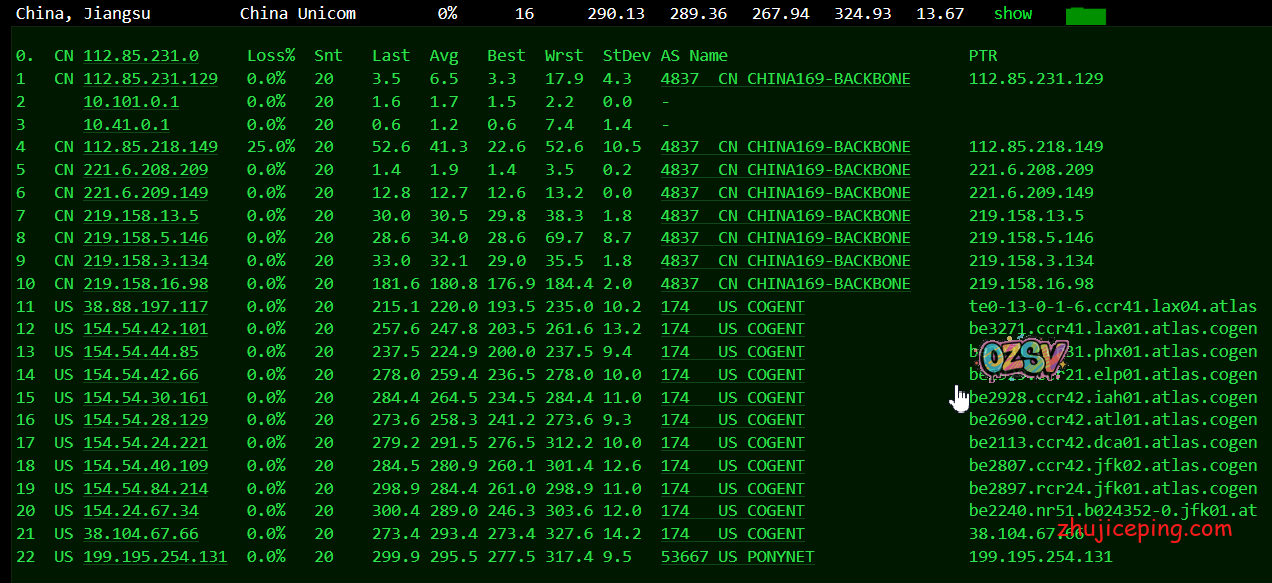This screenshot has width=1272, height=583.
Task: Select the 154.54.24.221 IP link
Action: [145, 443]
